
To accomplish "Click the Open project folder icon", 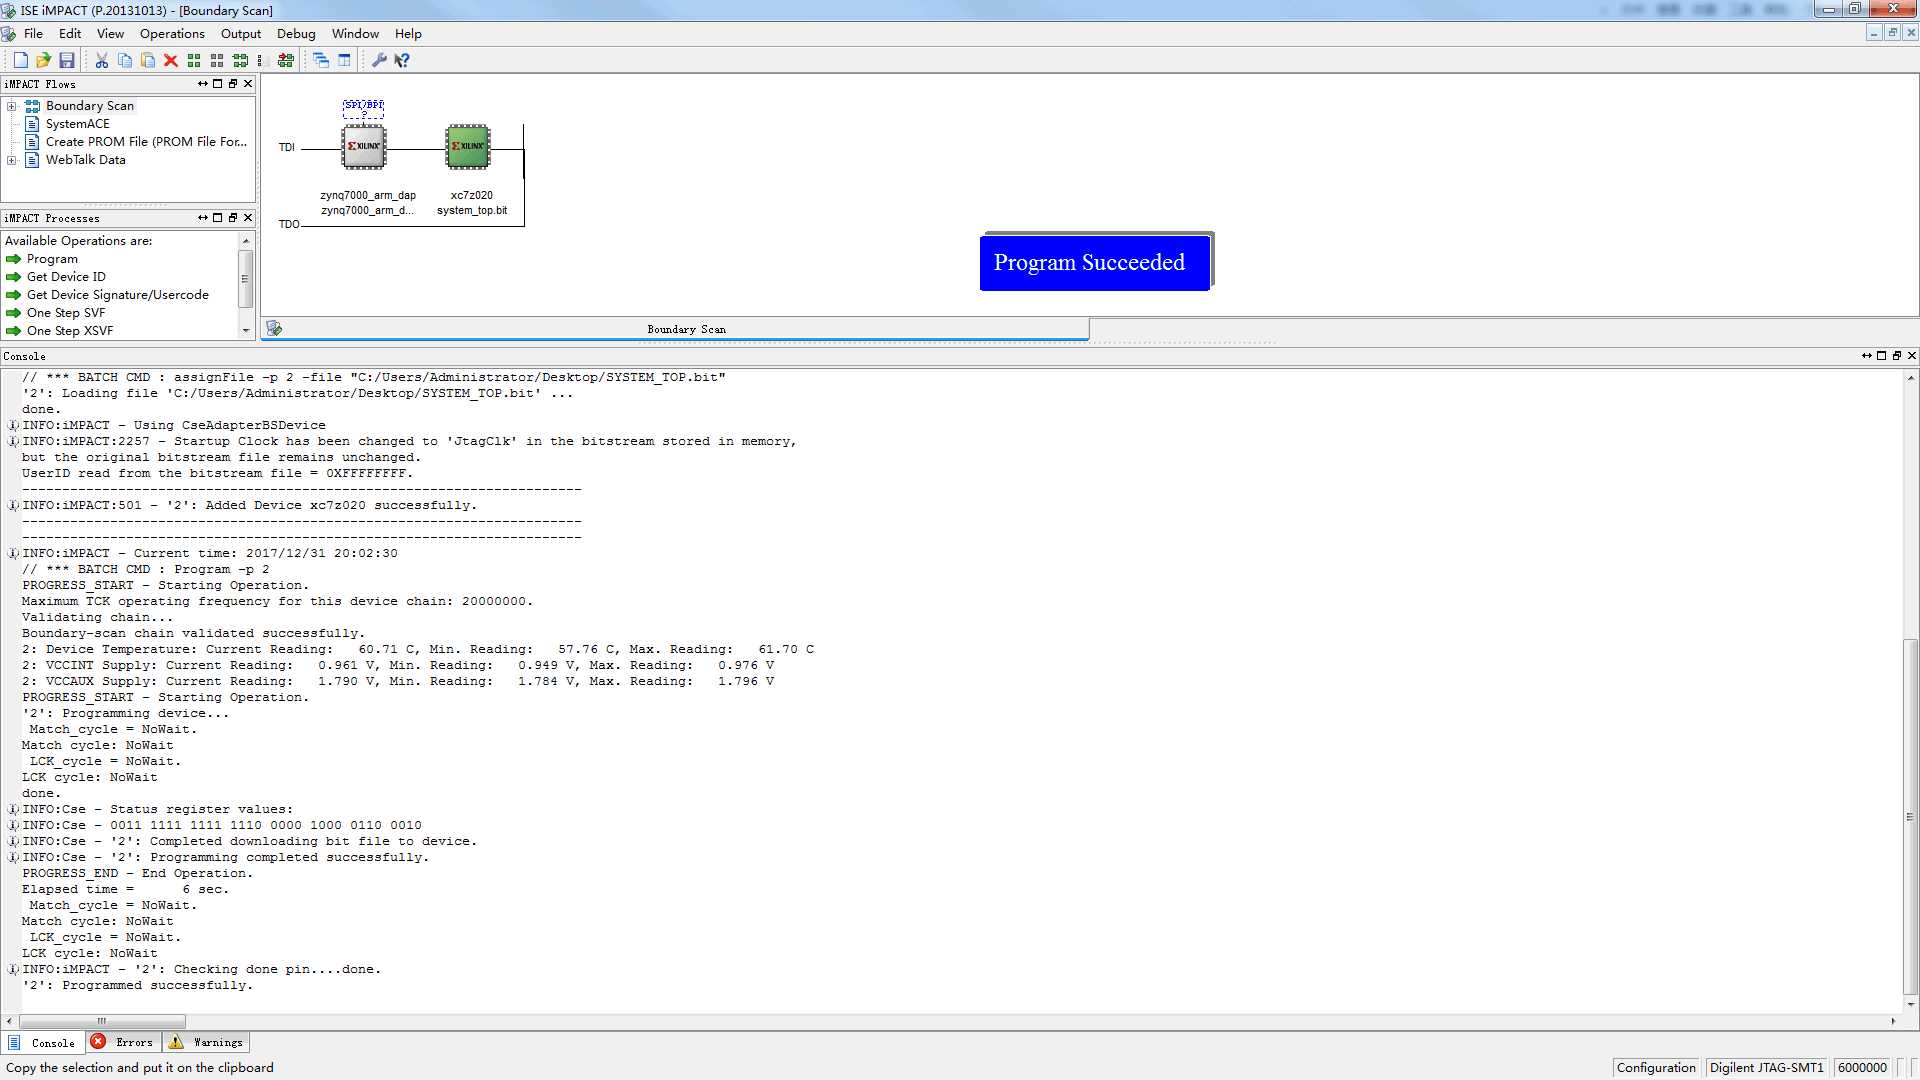I will click(x=43, y=60).
